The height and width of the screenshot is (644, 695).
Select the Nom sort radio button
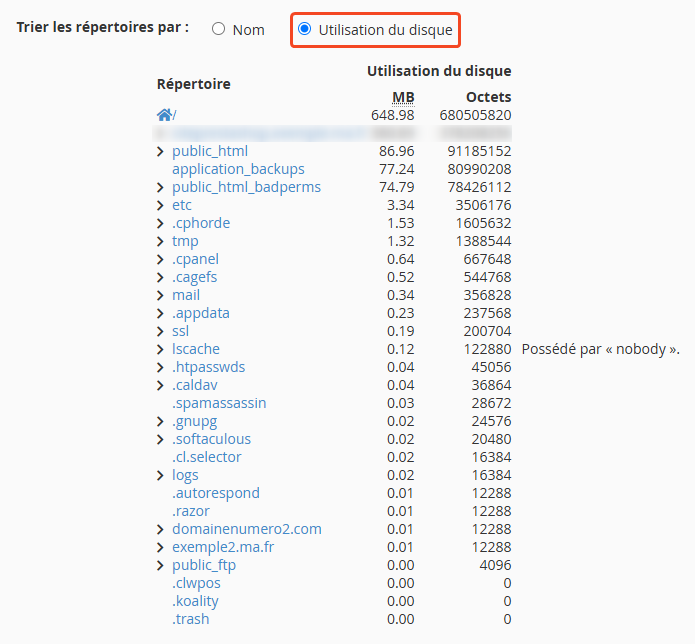pyautogui.click(x=219, y=30)
